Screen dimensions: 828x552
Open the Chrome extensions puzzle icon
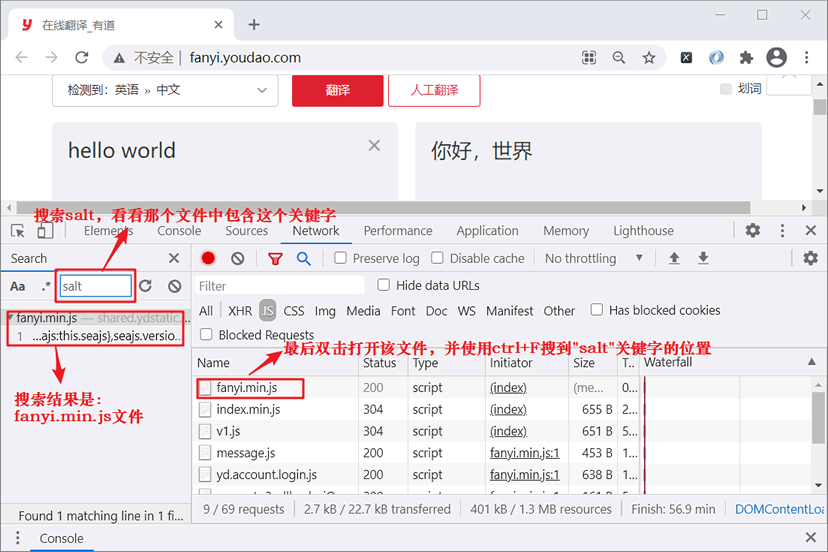pos(746,58)
